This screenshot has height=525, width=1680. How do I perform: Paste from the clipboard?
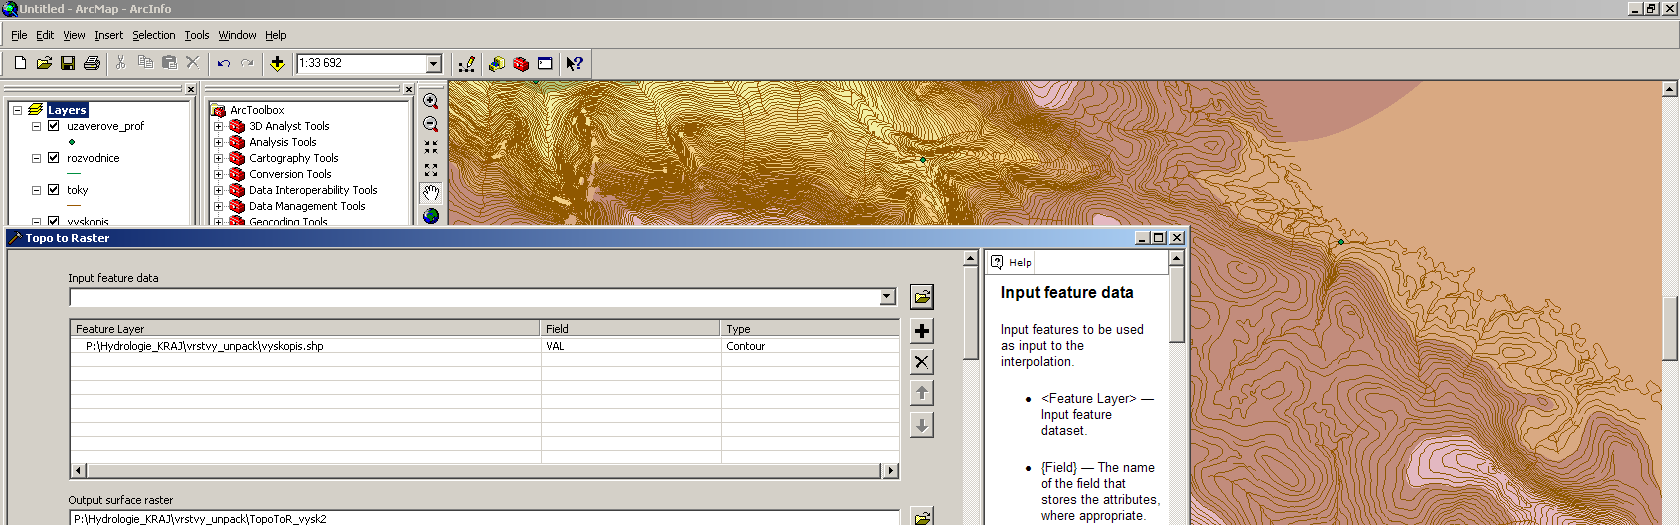[x=169, y=63]
